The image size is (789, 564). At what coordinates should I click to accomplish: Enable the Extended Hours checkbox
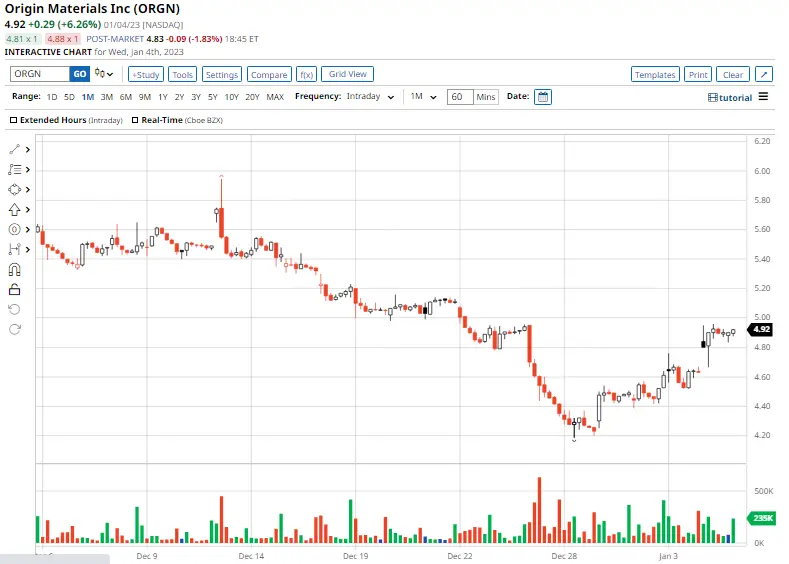click(14, 120)
